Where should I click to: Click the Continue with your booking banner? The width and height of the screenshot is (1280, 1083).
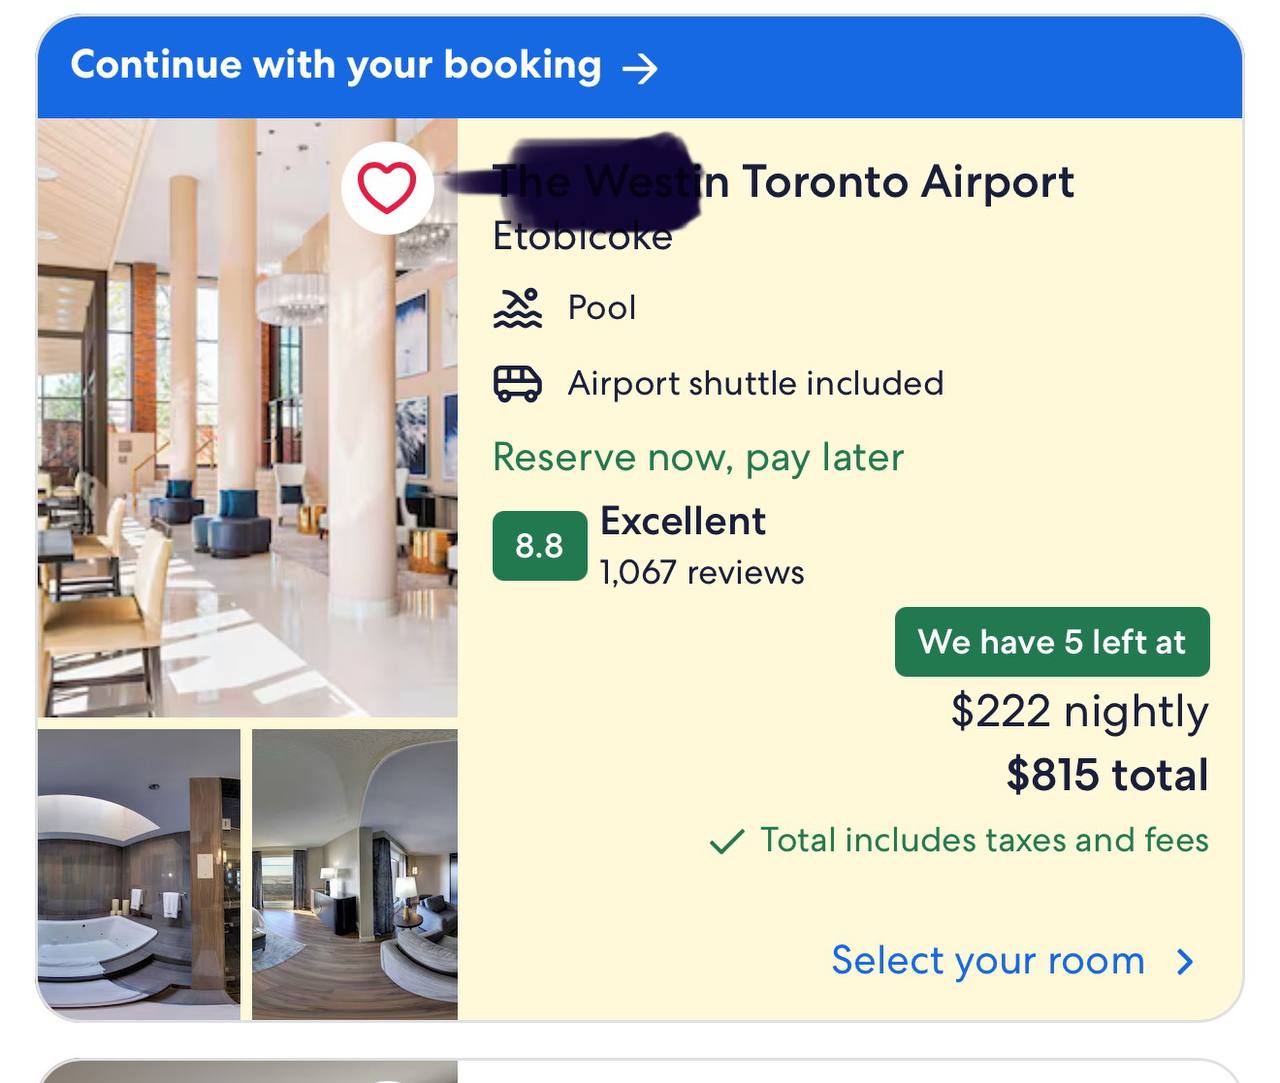pyautogui.click(x=336, y=66)
